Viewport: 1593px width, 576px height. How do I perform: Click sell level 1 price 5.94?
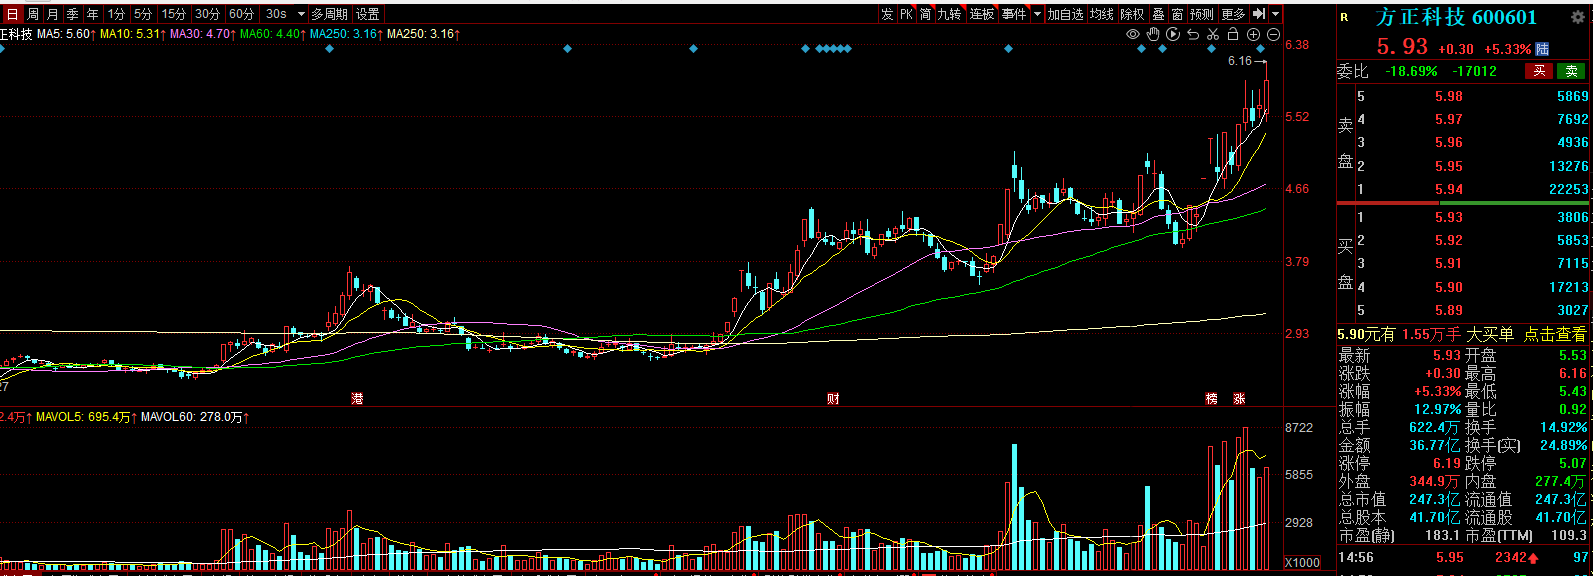point(1448,189)
